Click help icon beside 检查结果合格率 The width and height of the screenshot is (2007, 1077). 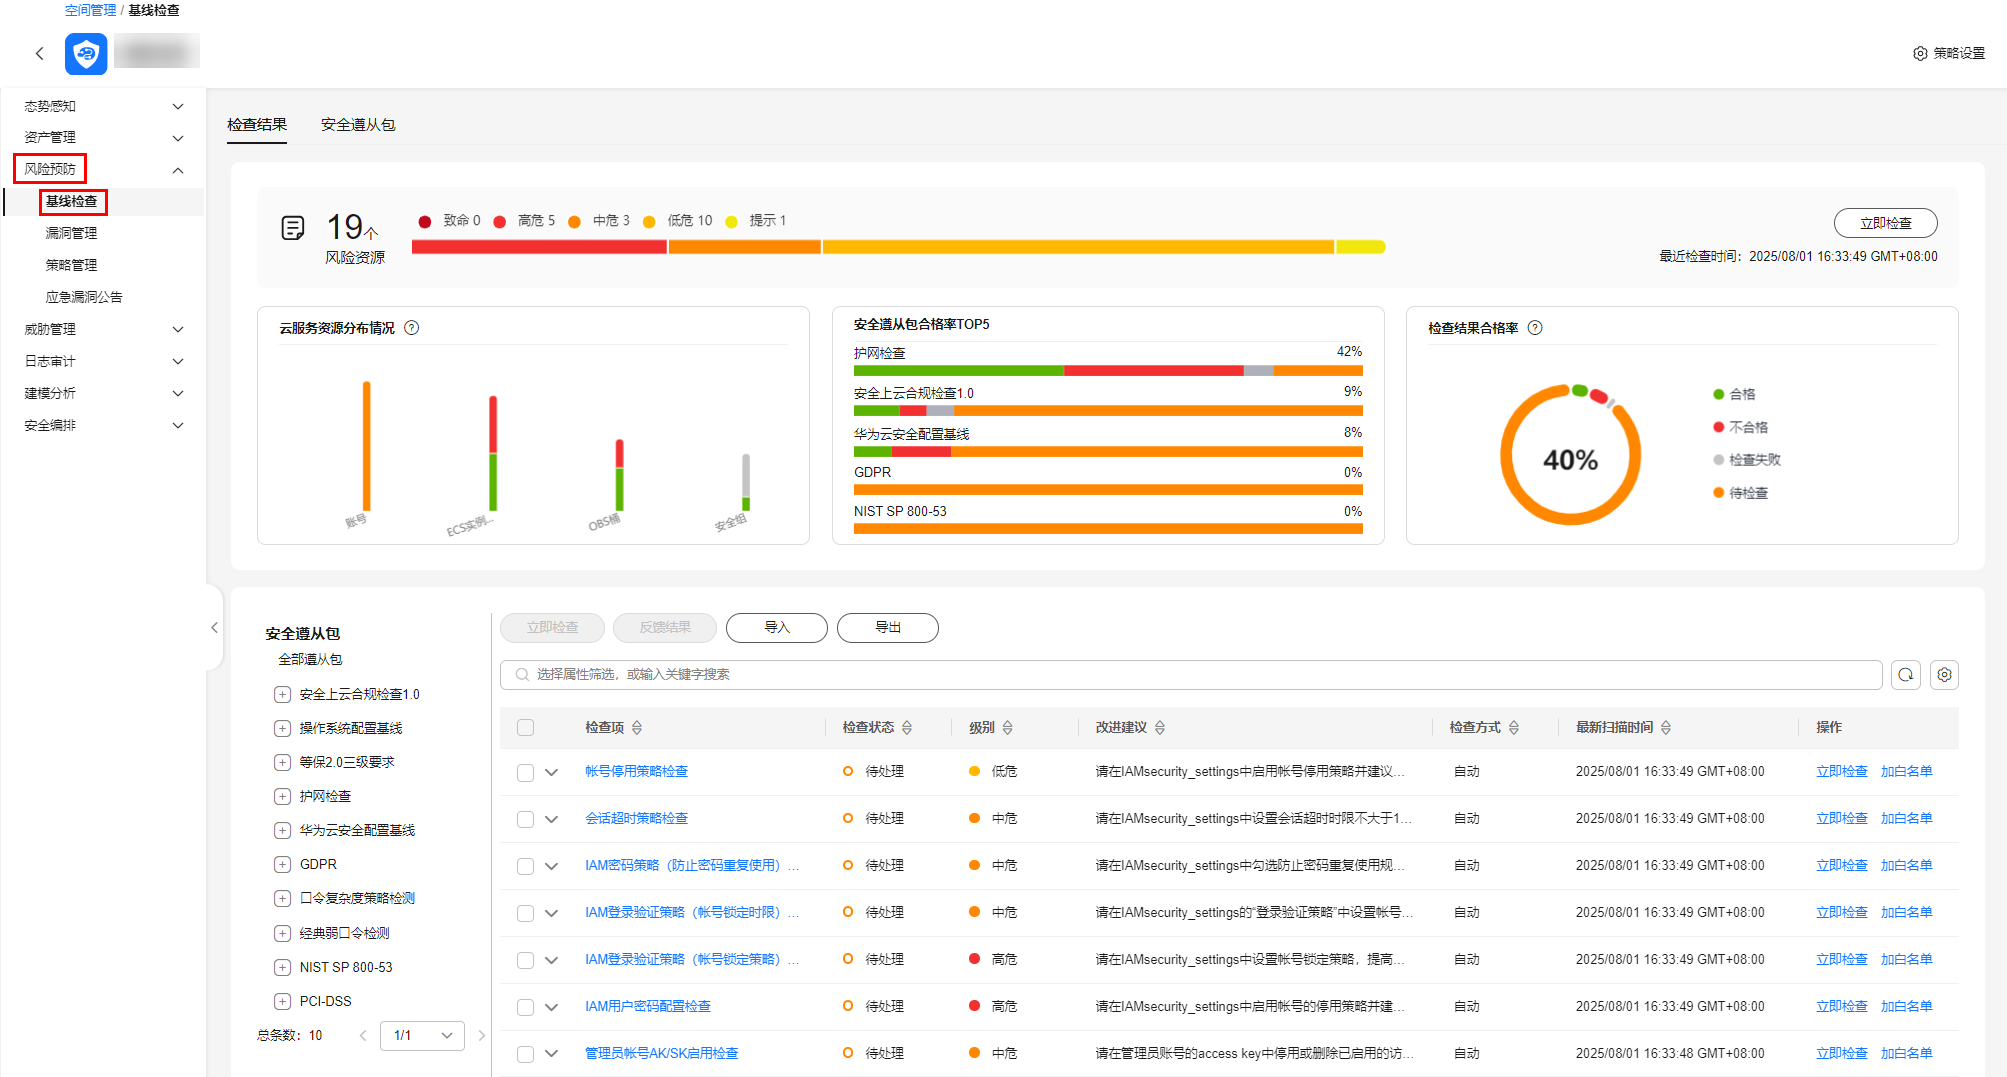point(1535,328)
